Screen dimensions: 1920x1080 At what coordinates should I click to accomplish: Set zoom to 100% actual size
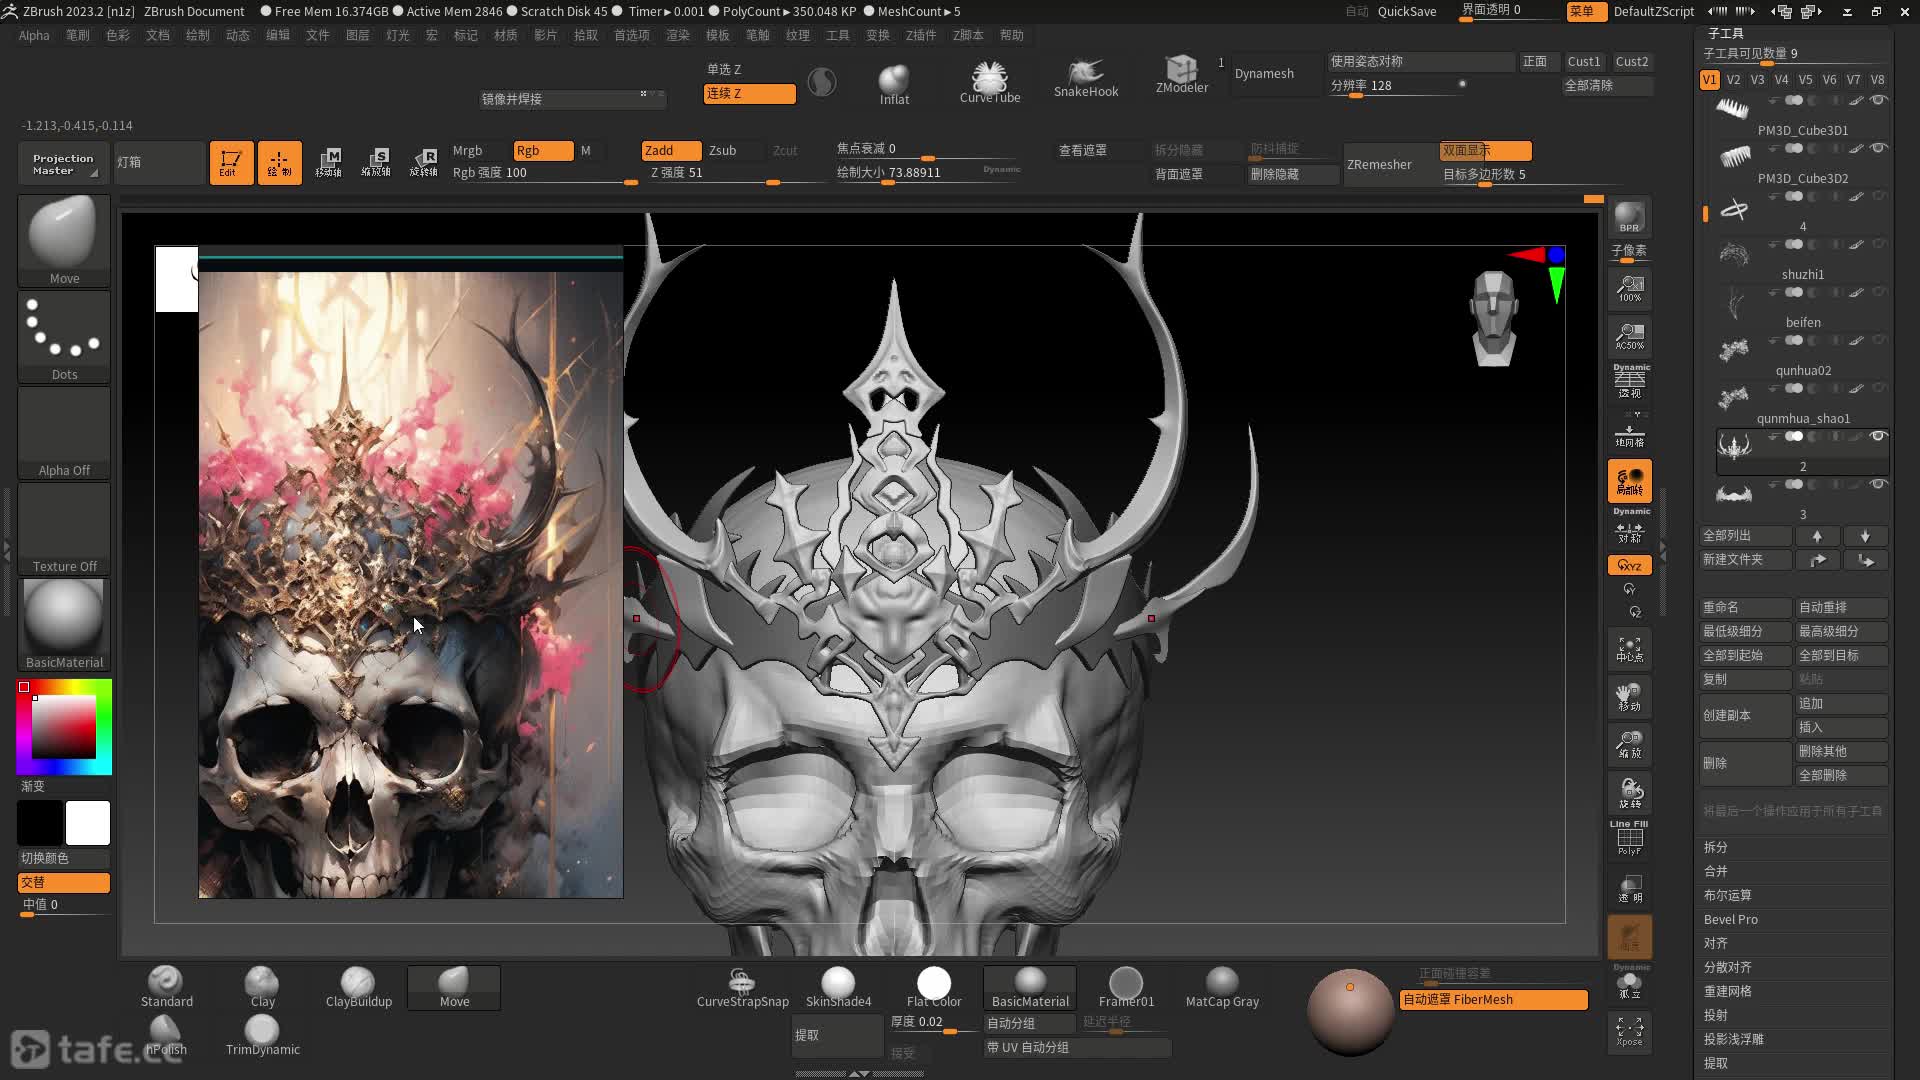pyautogui.click(x=1629, y=289)
